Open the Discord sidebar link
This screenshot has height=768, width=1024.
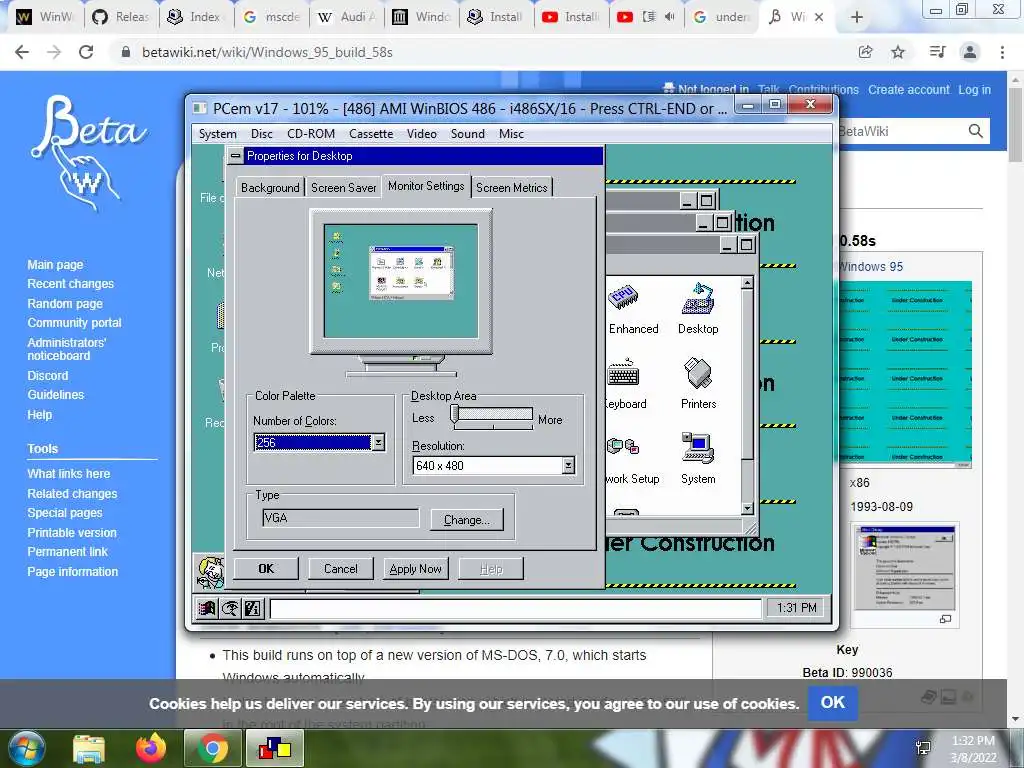48,376
